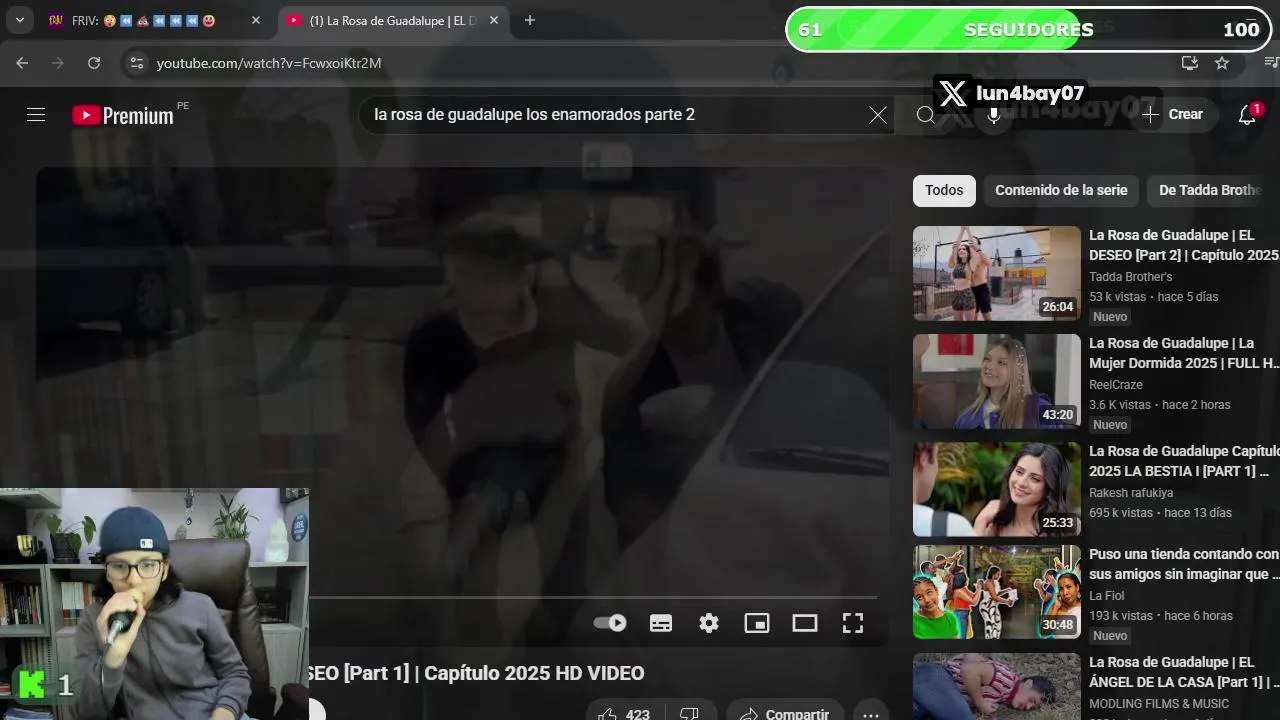Start voice search with the microphone
Screen dimensions: 1280x720
pos(994,115)
